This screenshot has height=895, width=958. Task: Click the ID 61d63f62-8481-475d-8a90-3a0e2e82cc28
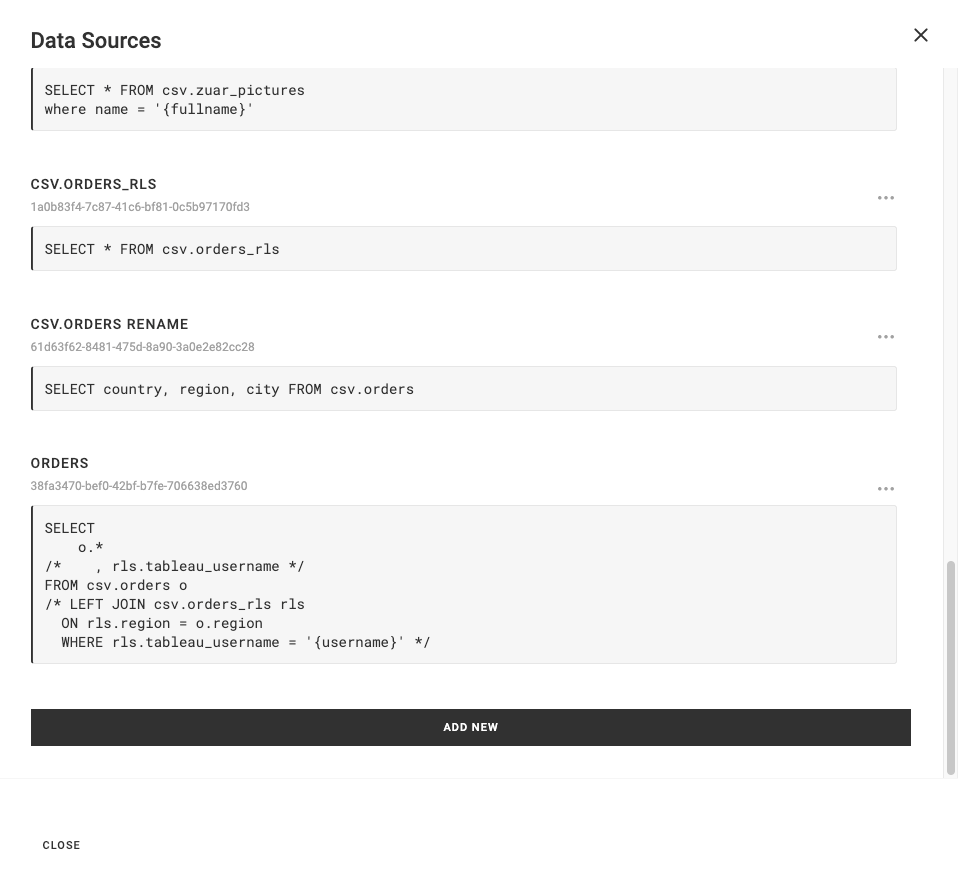pos(142,347)
